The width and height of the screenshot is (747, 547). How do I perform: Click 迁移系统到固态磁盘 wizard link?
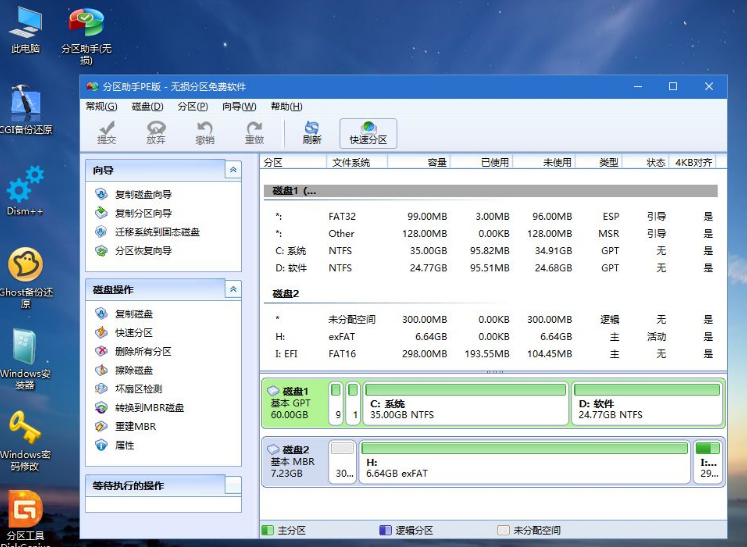tap(157, 232)
